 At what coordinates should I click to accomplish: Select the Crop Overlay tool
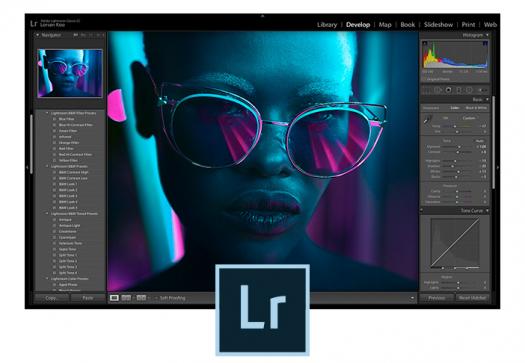427,90
